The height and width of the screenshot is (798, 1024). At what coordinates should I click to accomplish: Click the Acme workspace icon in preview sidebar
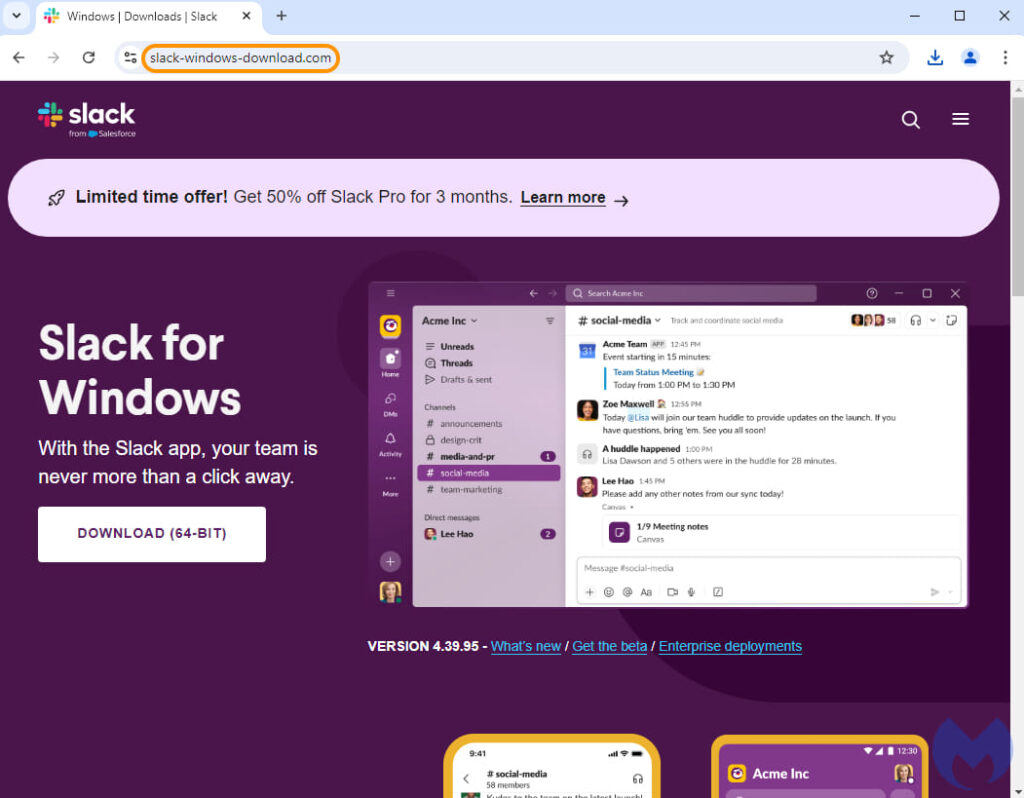pyautogui.click(x=391, y=325)
